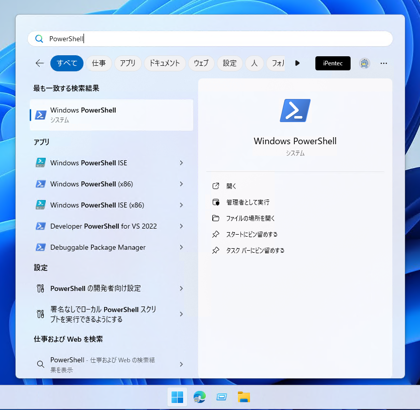Select the partially visible フォルダー filter tab
Viewport: 420px width, 410px height.
tap(276, 63)
